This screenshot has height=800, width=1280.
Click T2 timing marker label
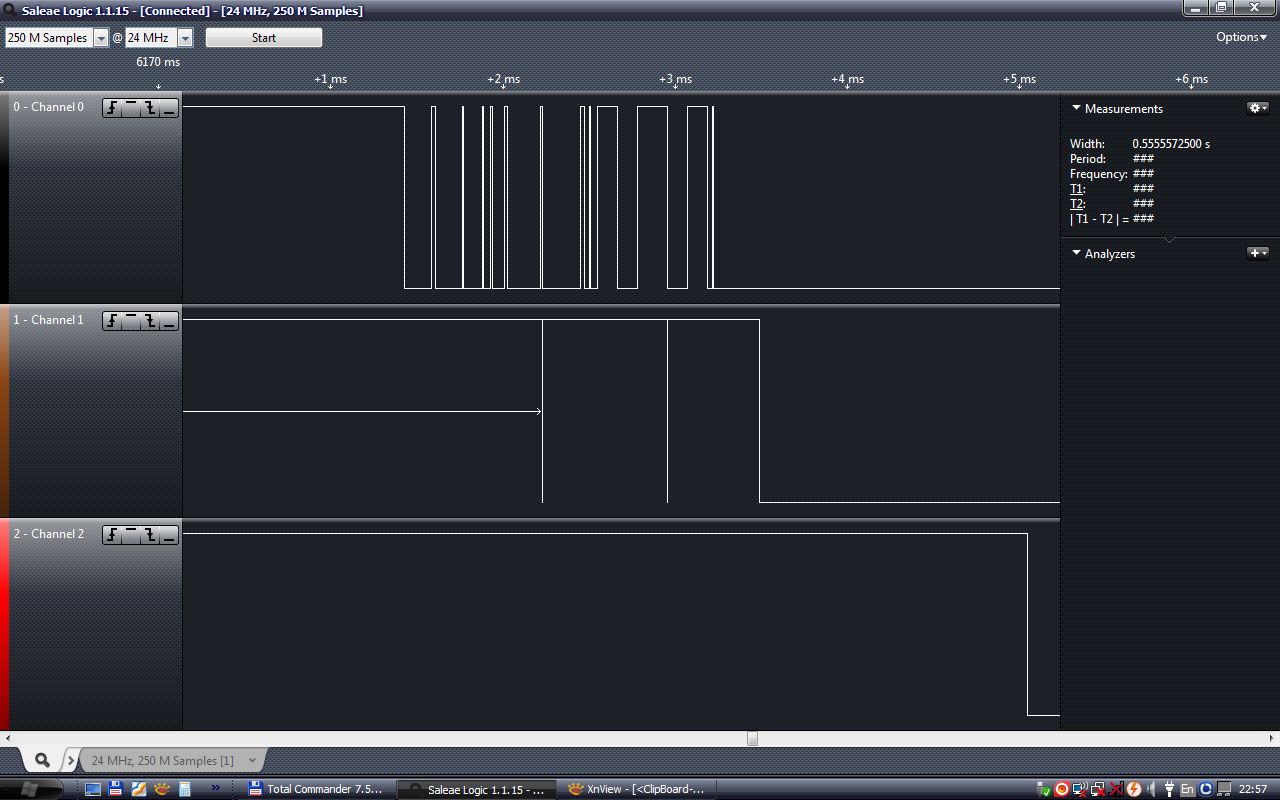coord(1077,204)
